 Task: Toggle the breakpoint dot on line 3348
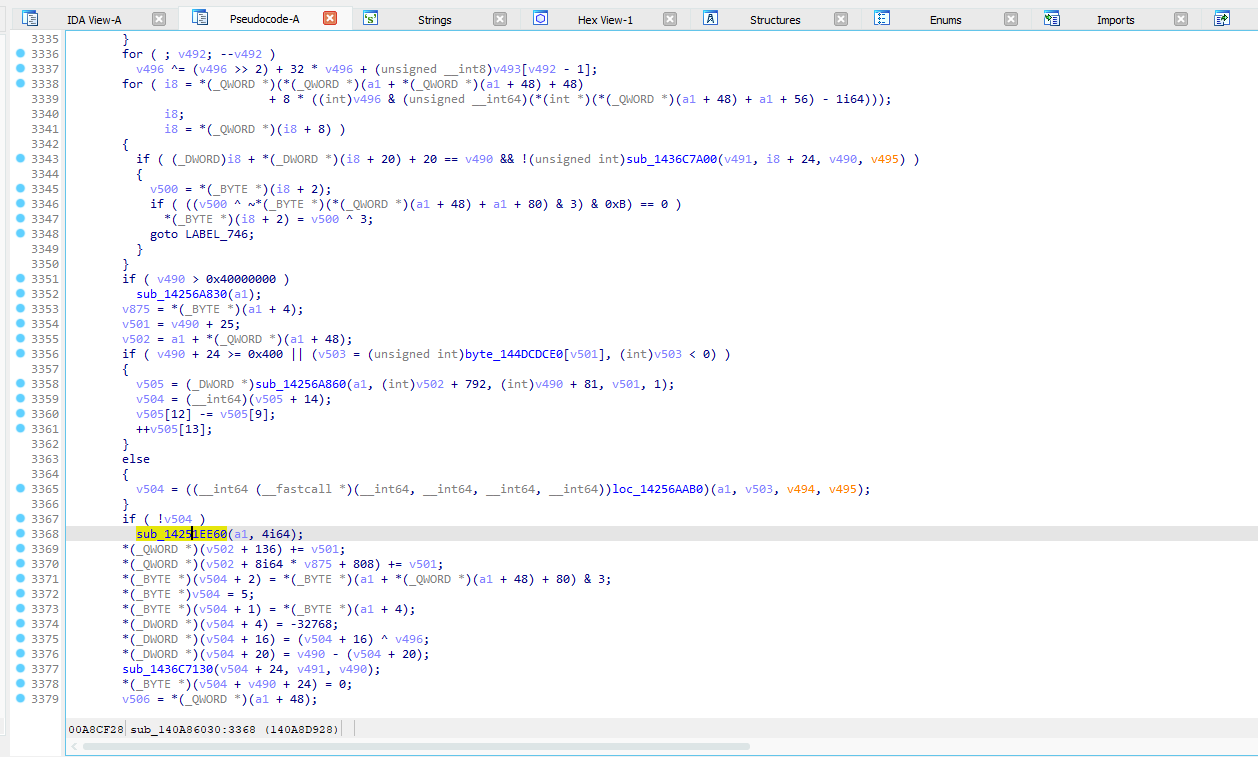tap(21, 234)
